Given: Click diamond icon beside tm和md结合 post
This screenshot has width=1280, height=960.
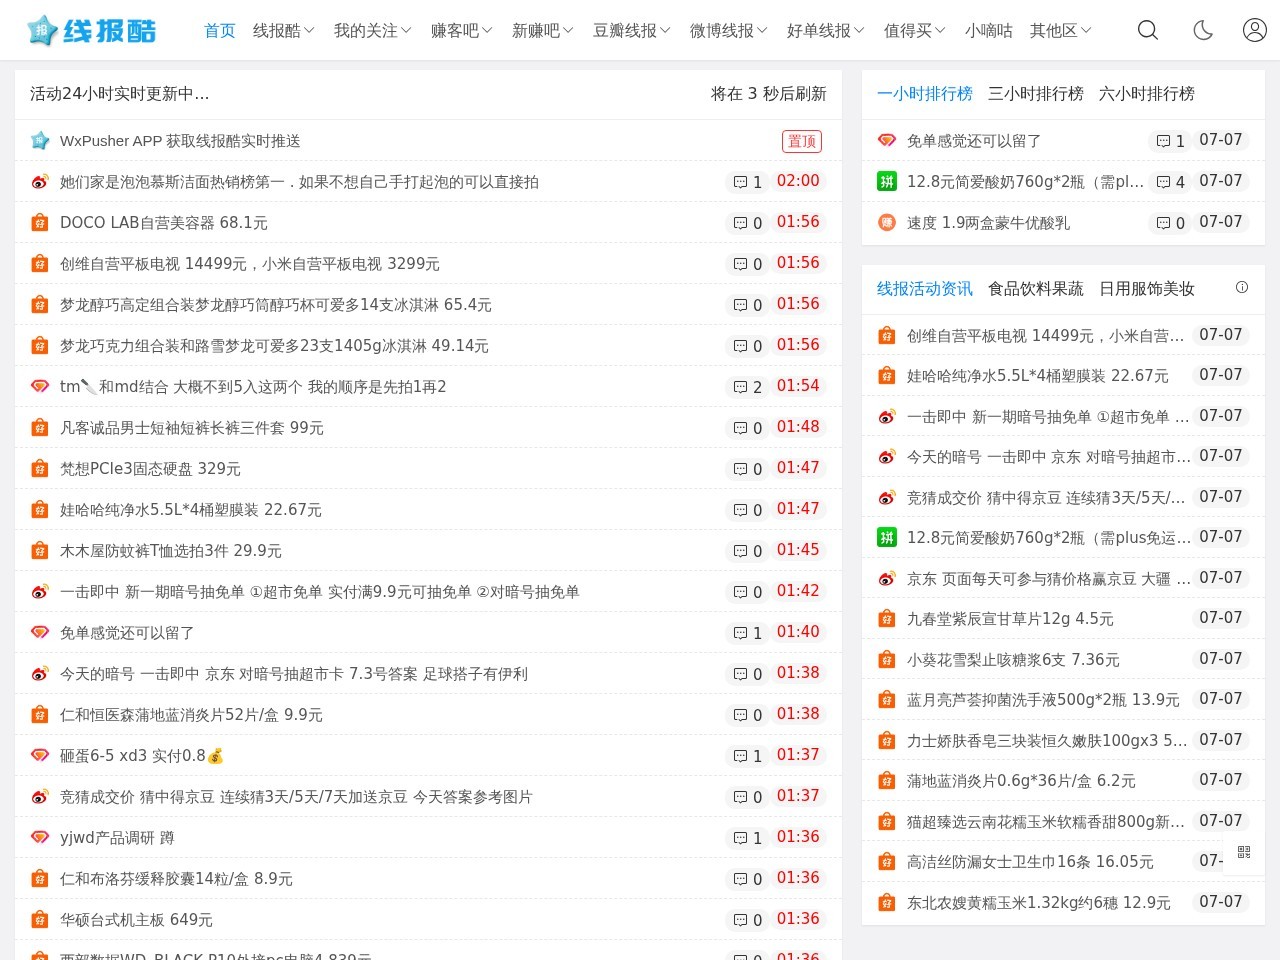Looking at the screenshot, I should (x=40, y=387).
